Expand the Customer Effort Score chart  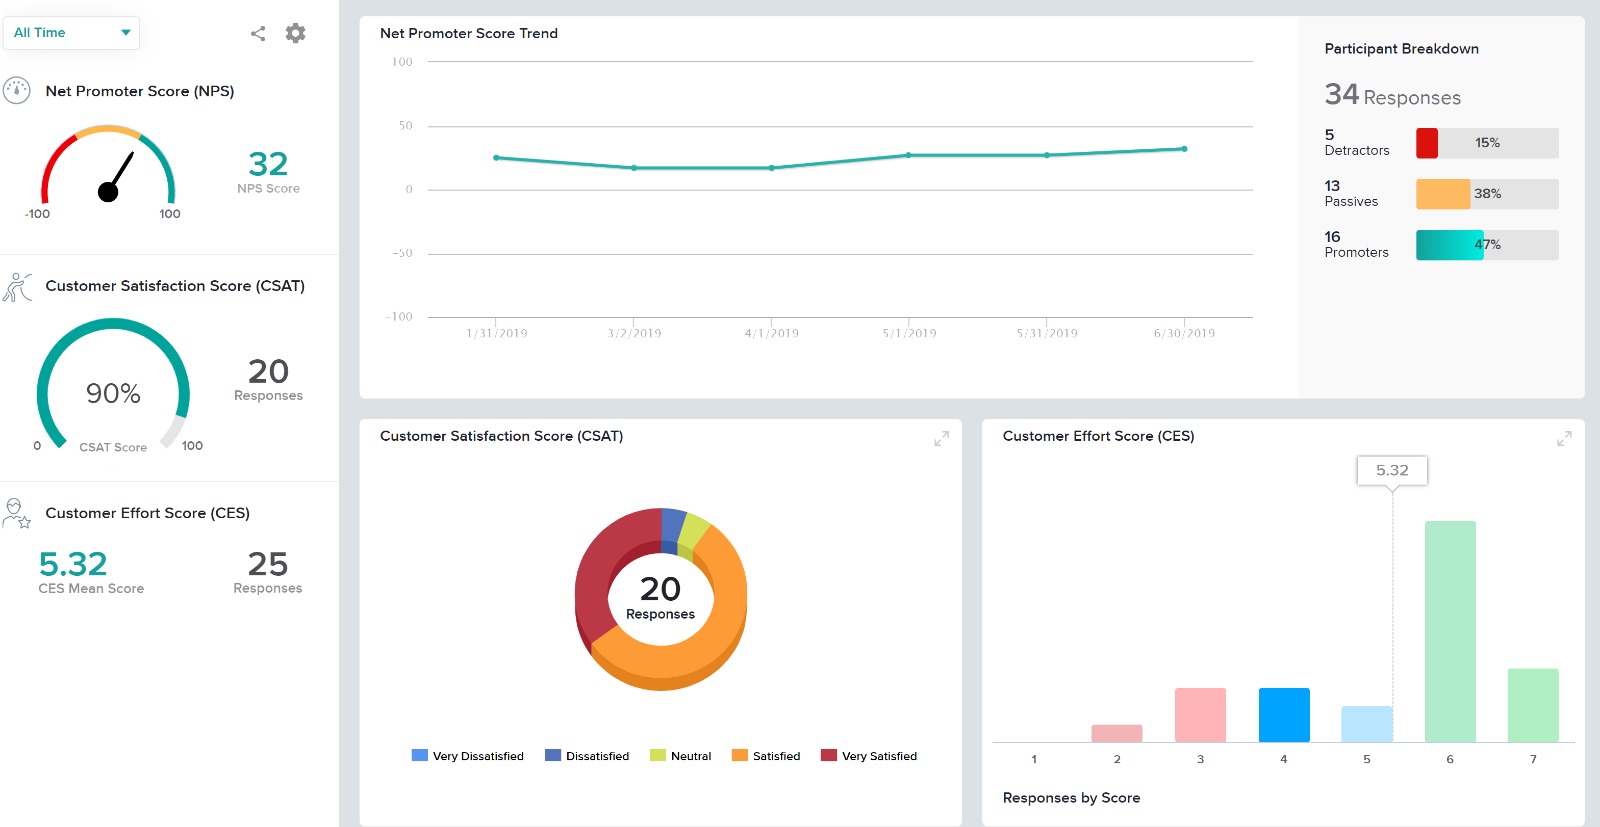pos(1564,439)
